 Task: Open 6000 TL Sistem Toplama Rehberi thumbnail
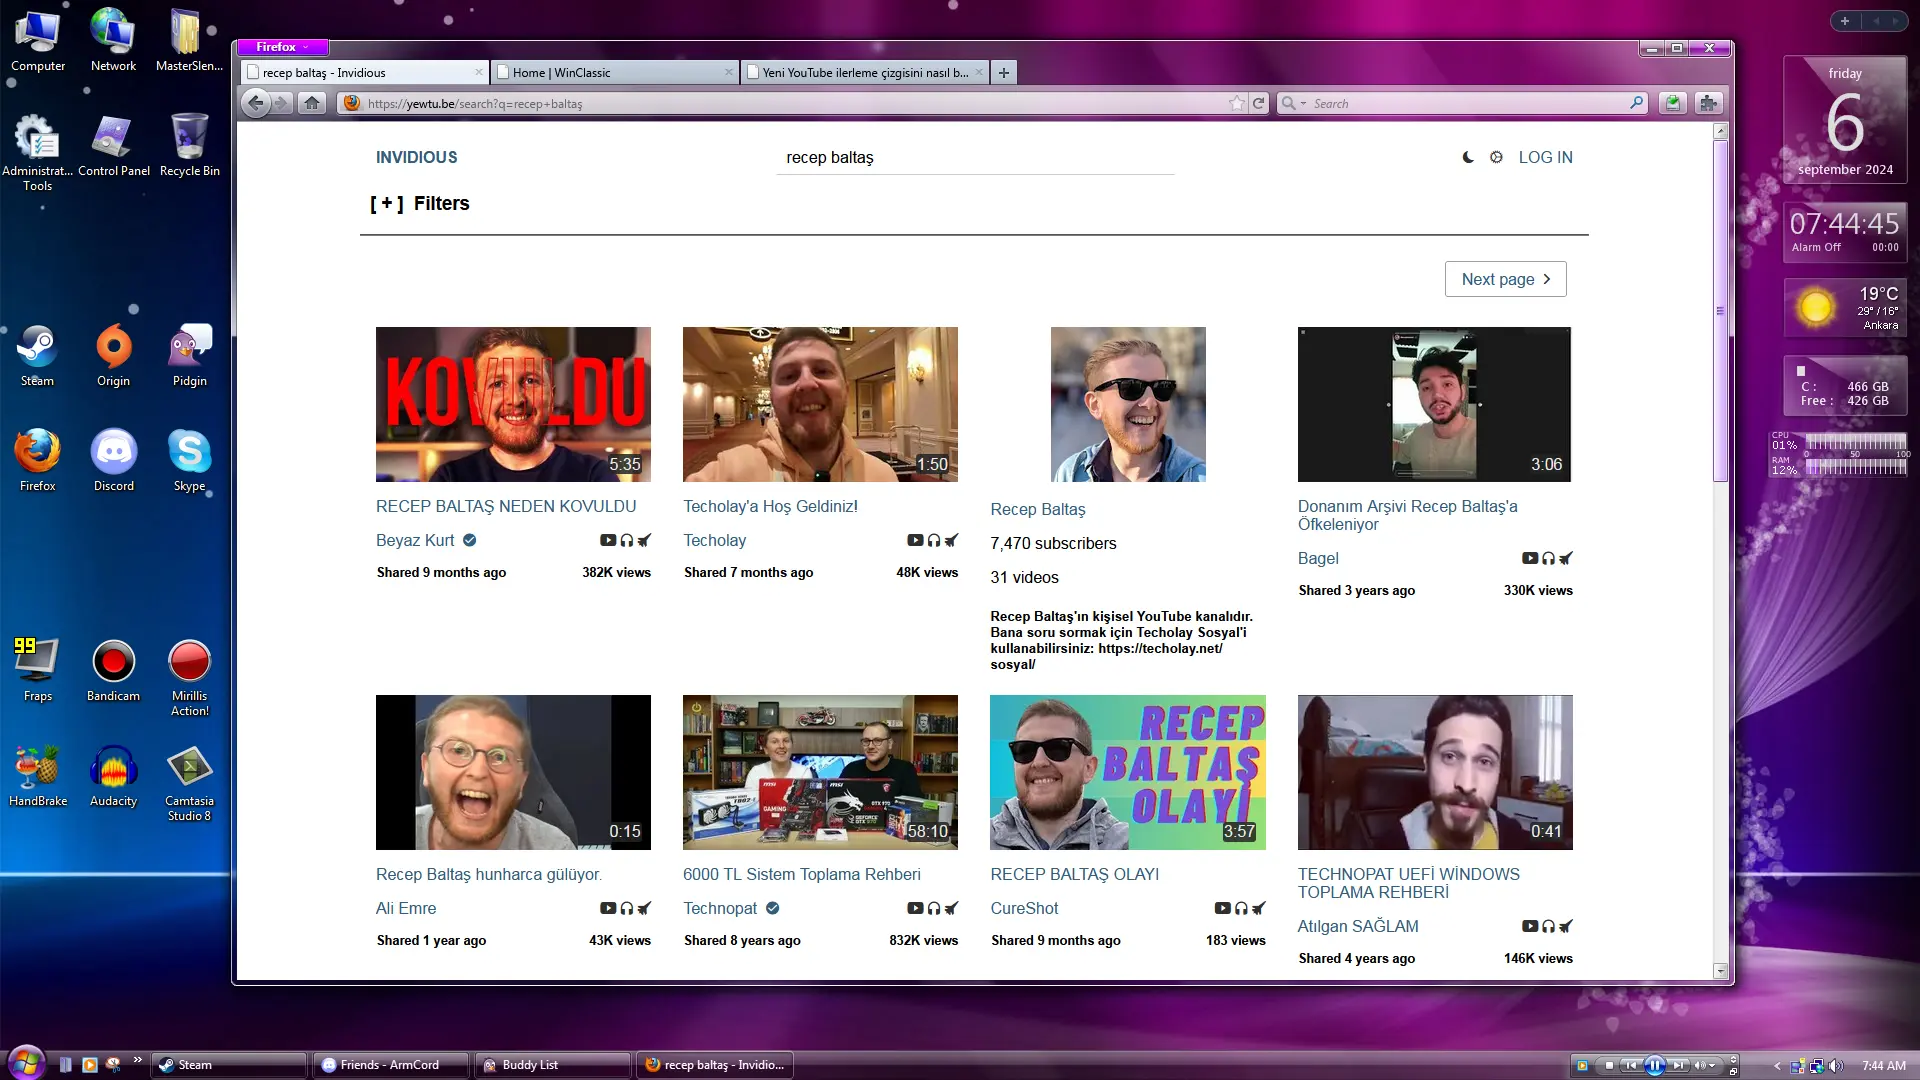(x=820, y=772)
